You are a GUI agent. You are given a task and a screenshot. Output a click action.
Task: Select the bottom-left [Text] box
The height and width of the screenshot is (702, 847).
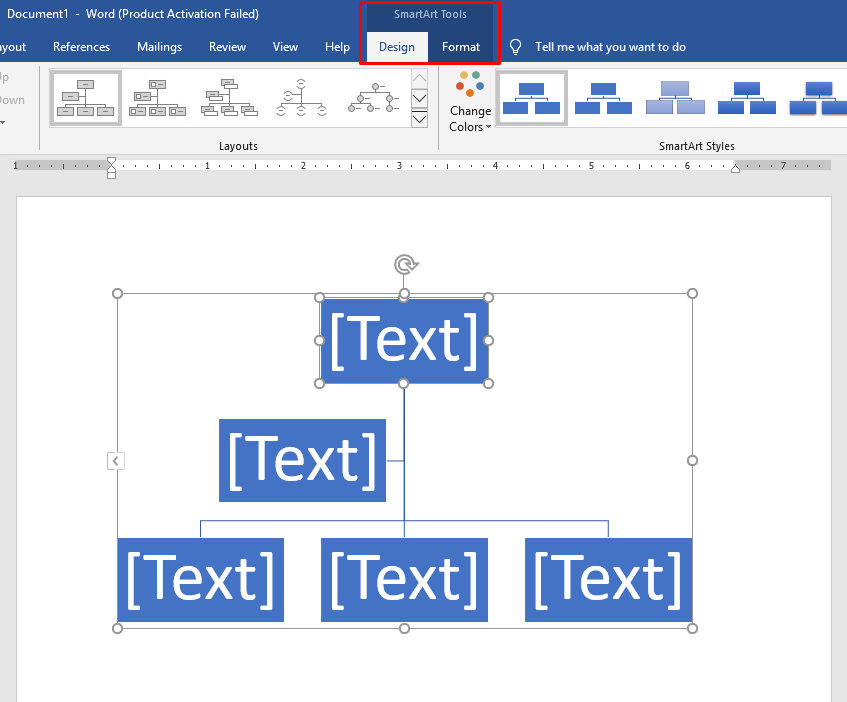point(200,580)
